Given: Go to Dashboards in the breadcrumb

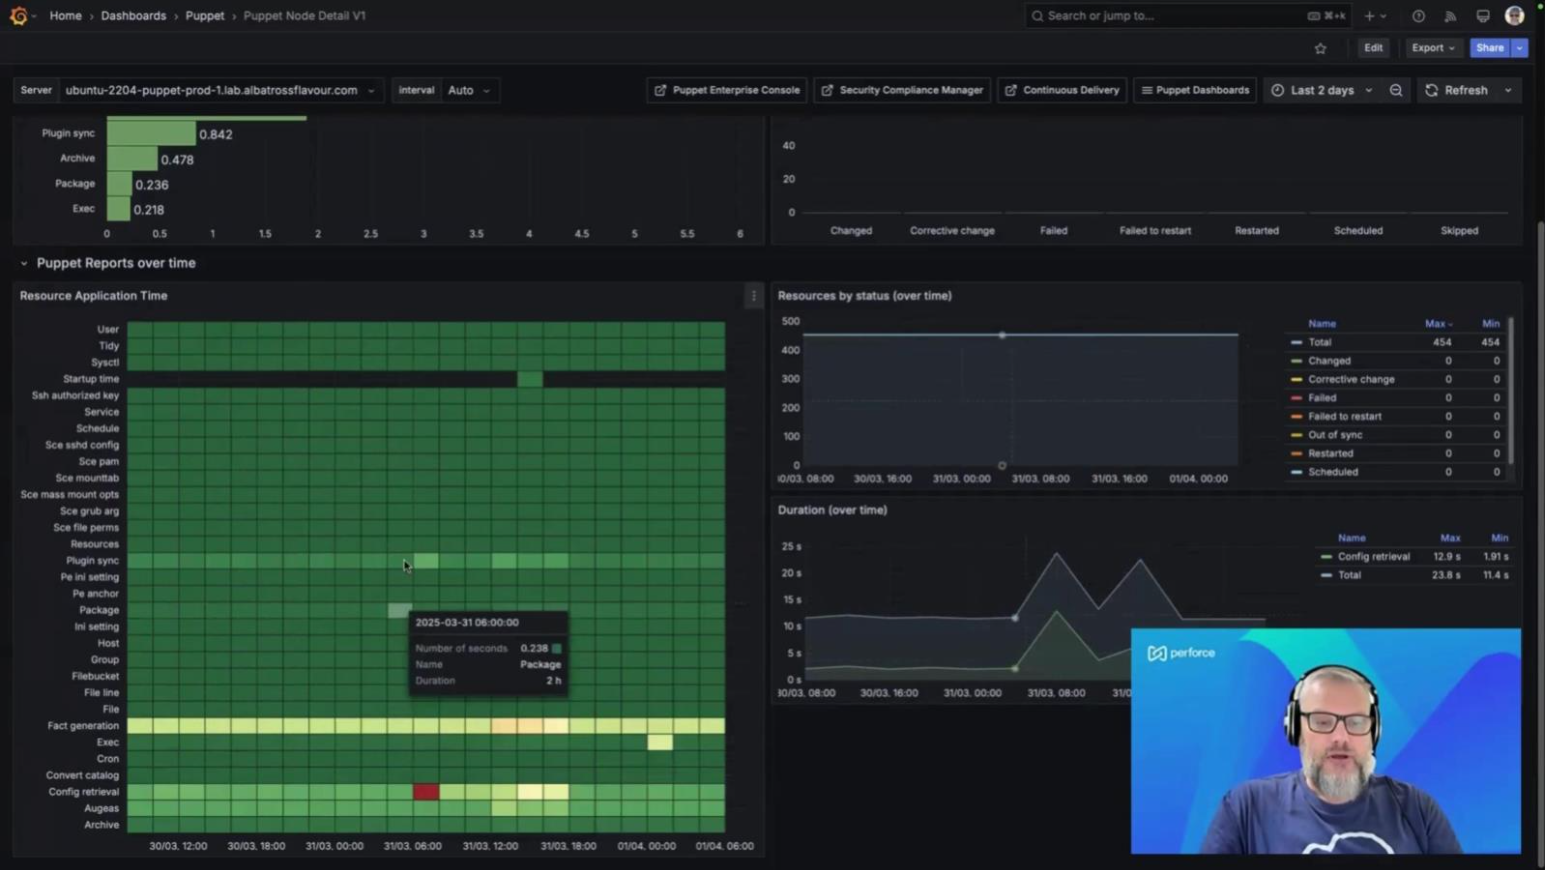Looking at the screenshot, I should click(x=133, y=16).
